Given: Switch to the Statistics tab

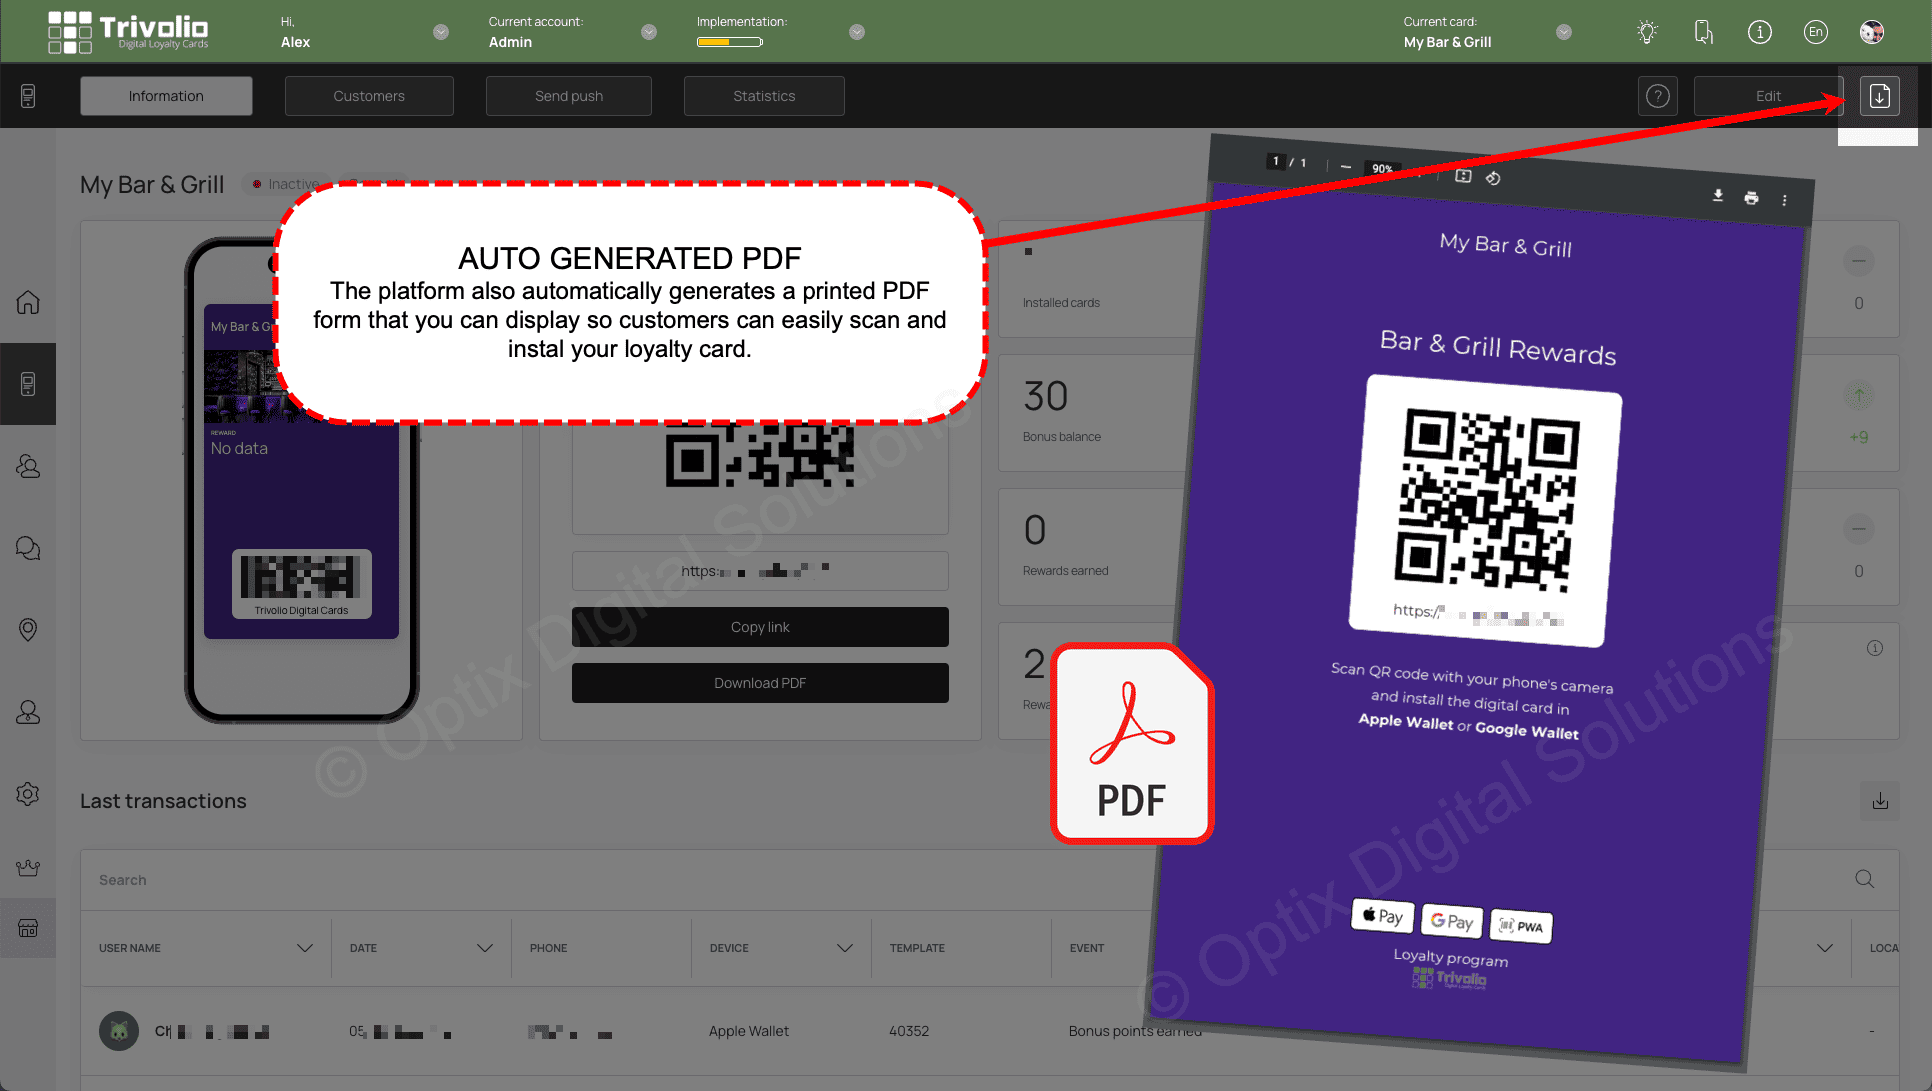Looking at the screenshot, I should tap(764, 96).
